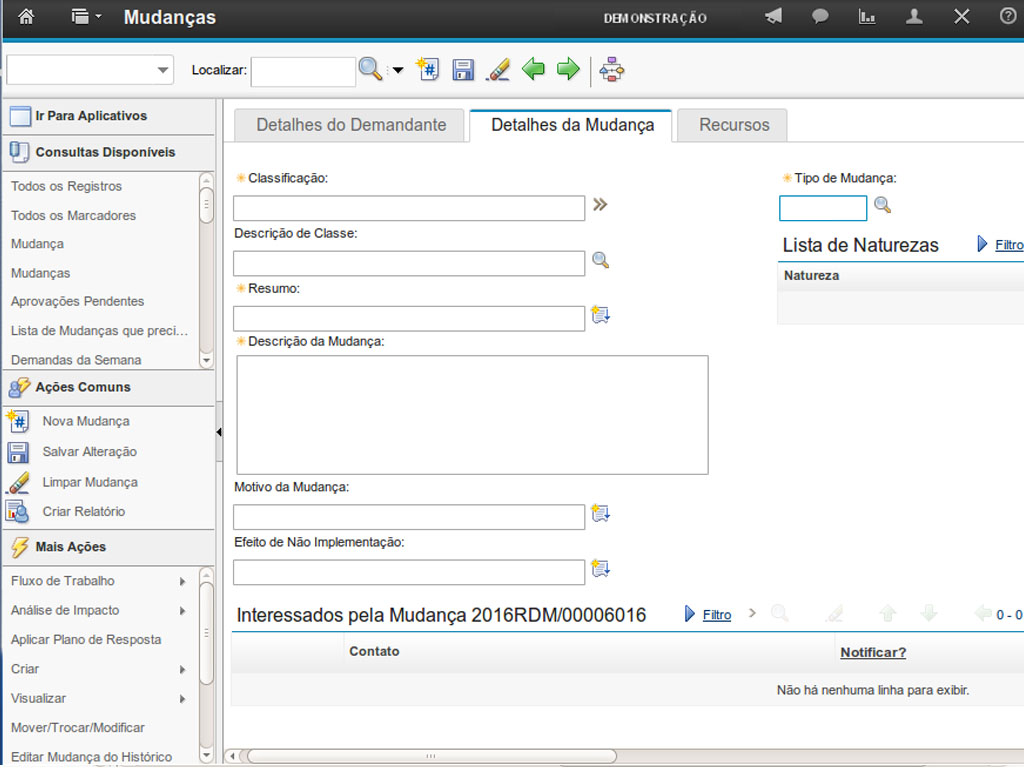The image size is (1024, 768).
Task: Click the new record toolbar icon
Action: 428,69
